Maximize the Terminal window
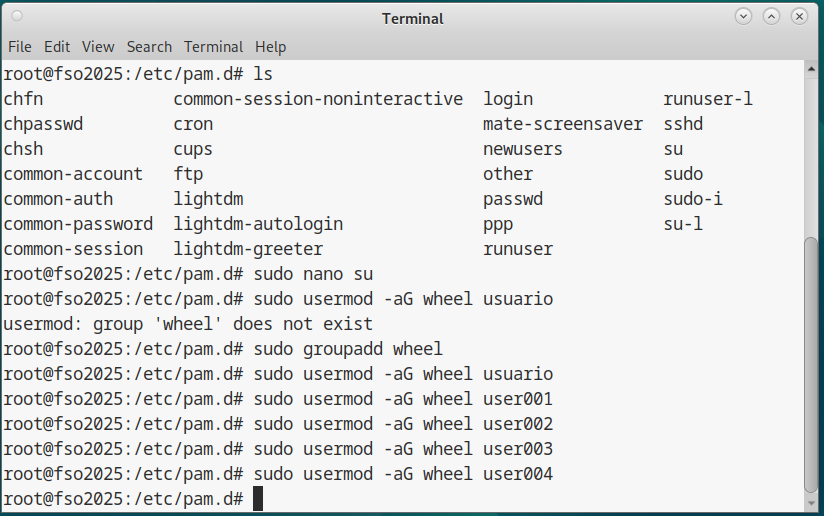The width and height of the screenshot is (824, 516). click(771, 17)
